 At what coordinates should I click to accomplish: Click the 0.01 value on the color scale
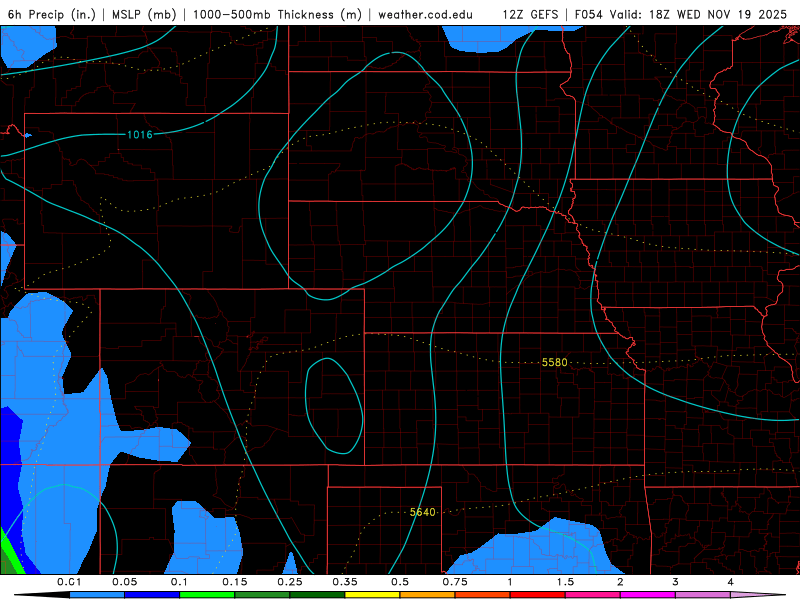(69, 582)
